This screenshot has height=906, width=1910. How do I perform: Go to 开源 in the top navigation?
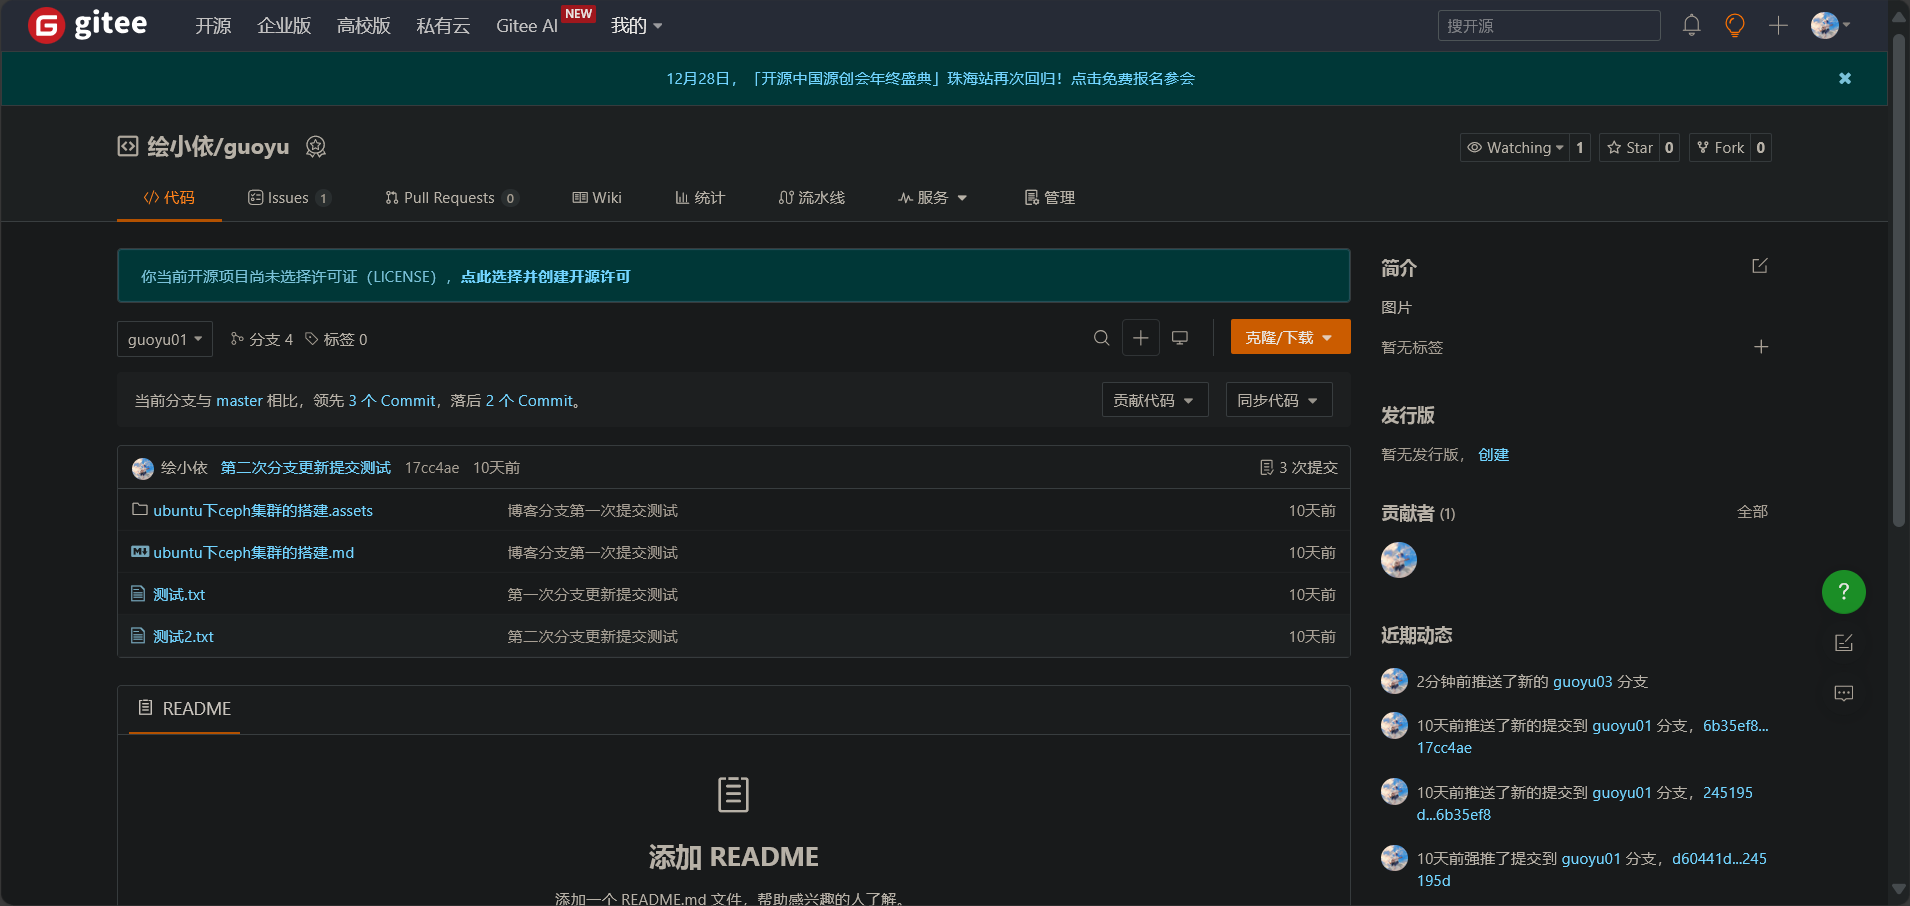[x=213, y=26]
